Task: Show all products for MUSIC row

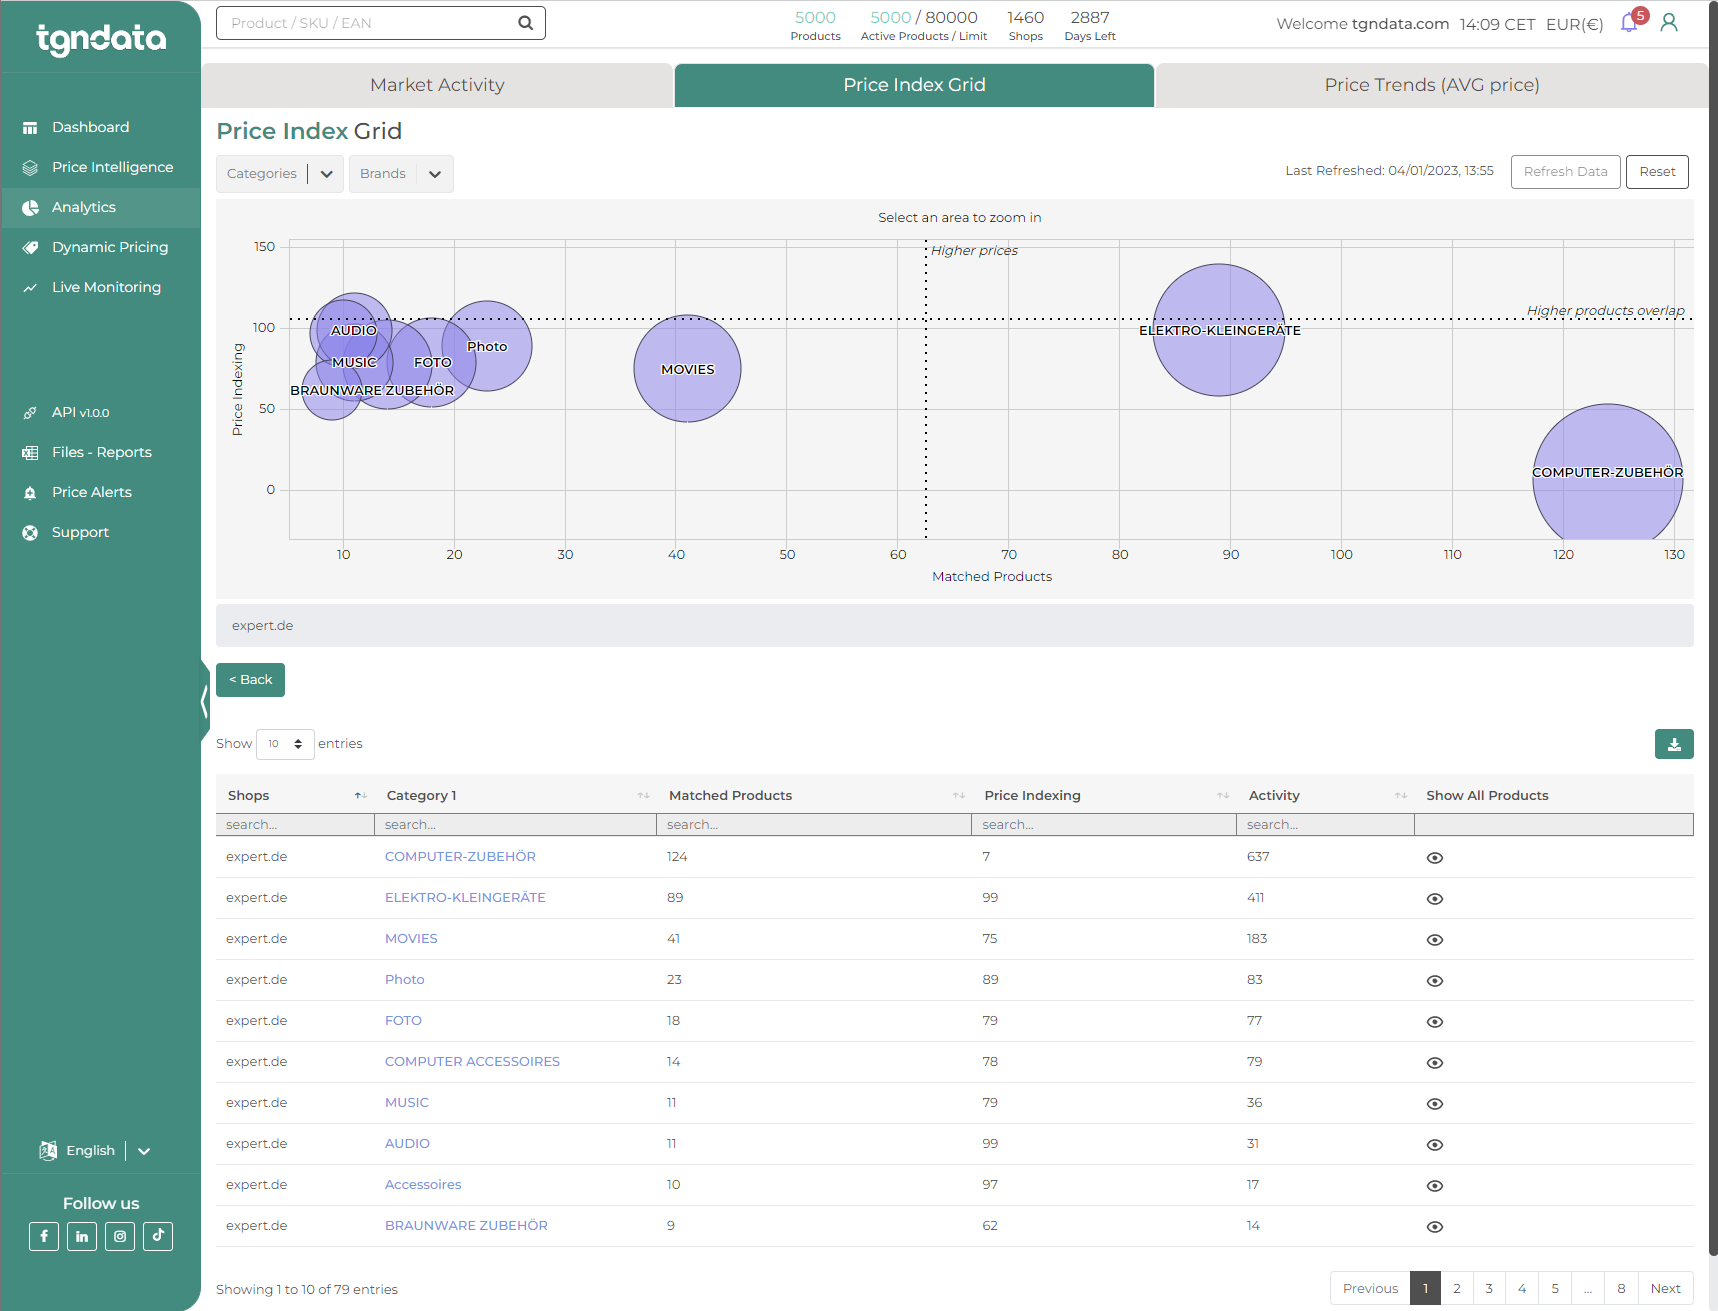Action: point(1435,1104)
